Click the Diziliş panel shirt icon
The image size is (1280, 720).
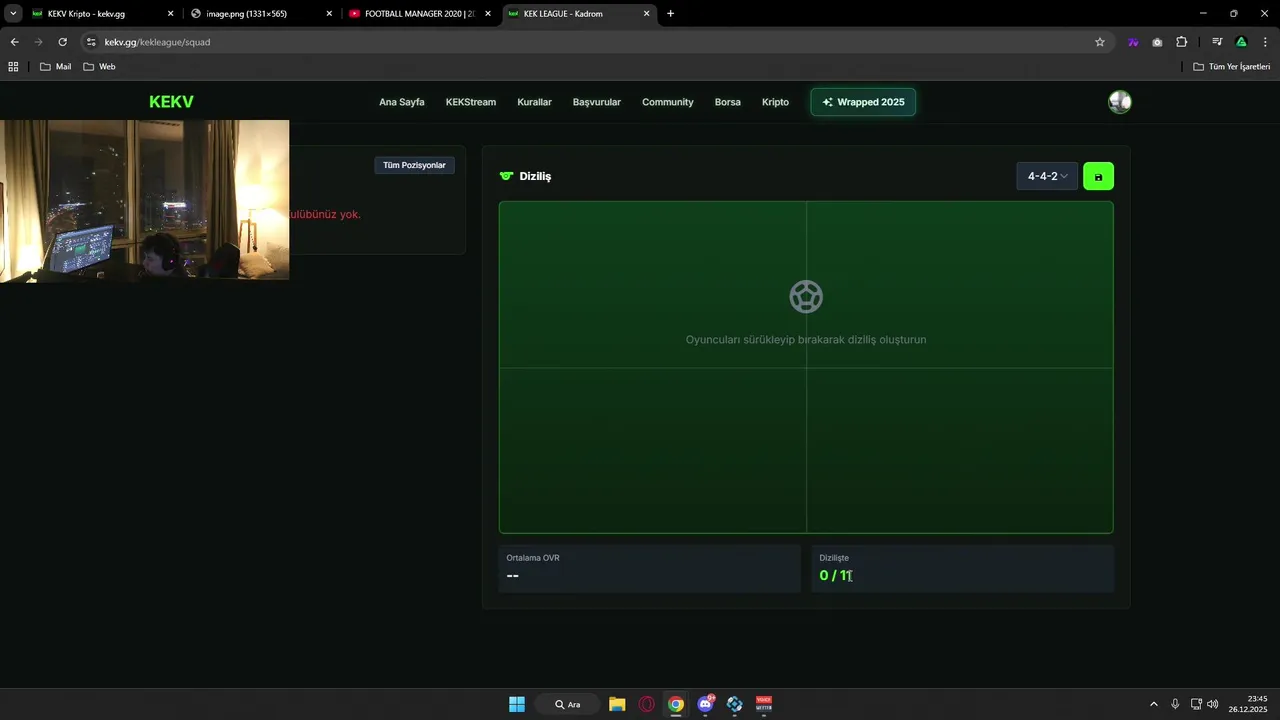click(506, 176)
